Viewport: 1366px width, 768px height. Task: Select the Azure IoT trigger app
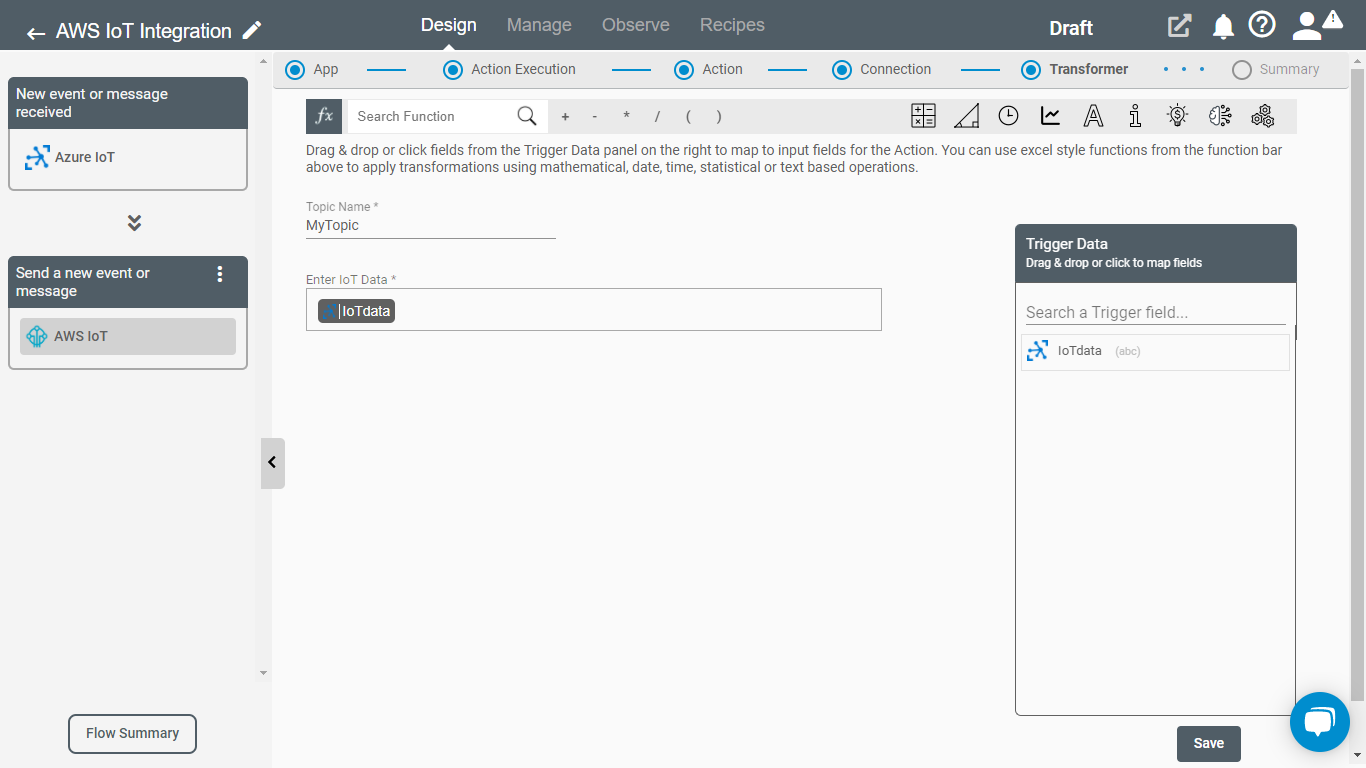click(x=128, y=158)
